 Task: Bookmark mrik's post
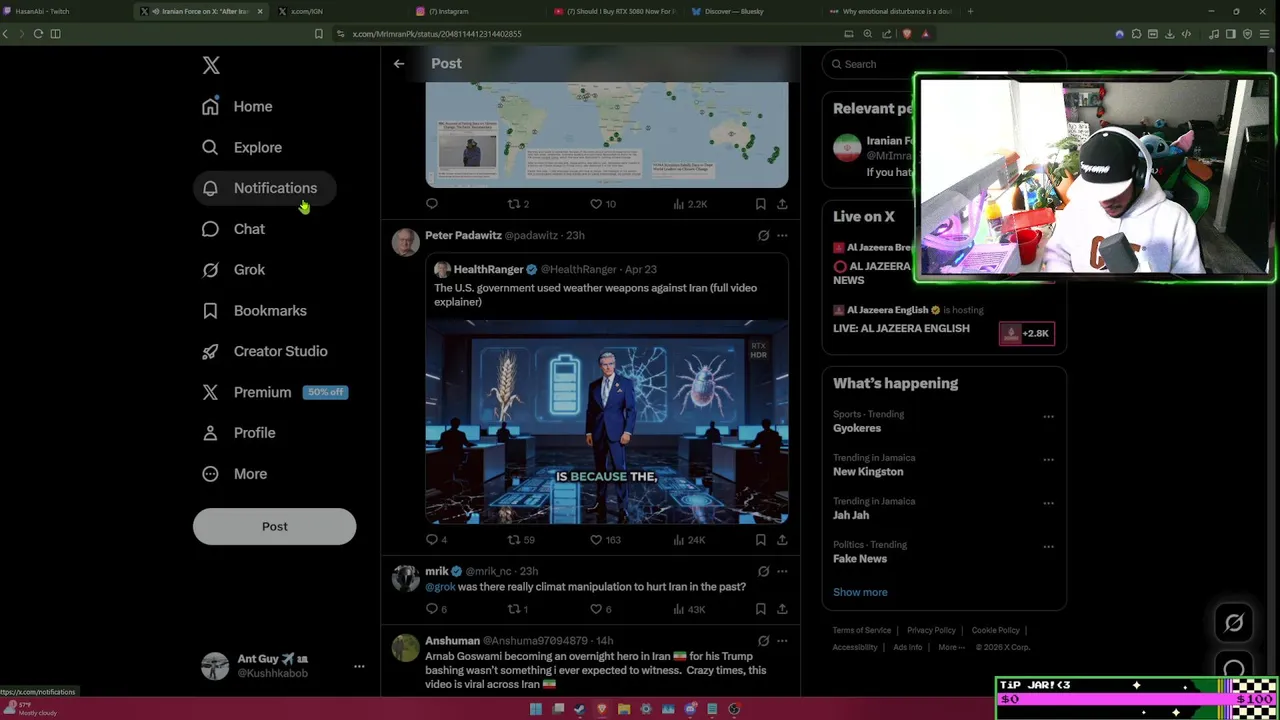(x=760, y=609)
